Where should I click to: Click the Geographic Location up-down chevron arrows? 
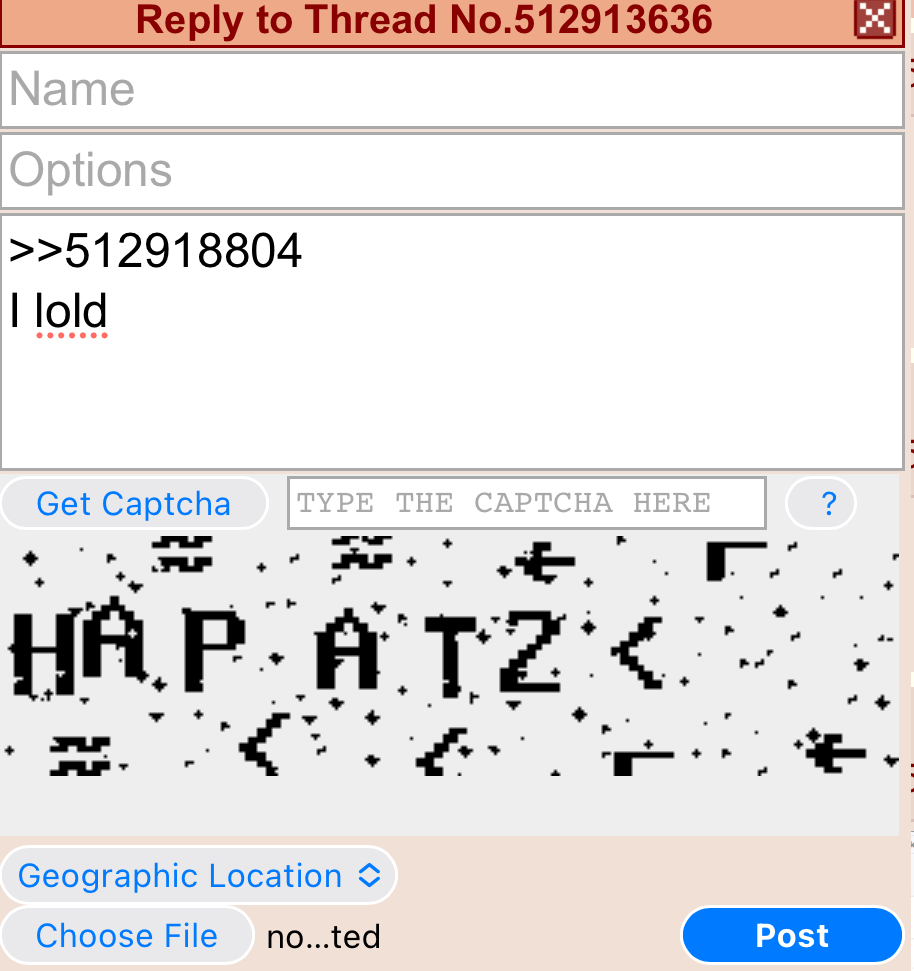coord(369,875)
